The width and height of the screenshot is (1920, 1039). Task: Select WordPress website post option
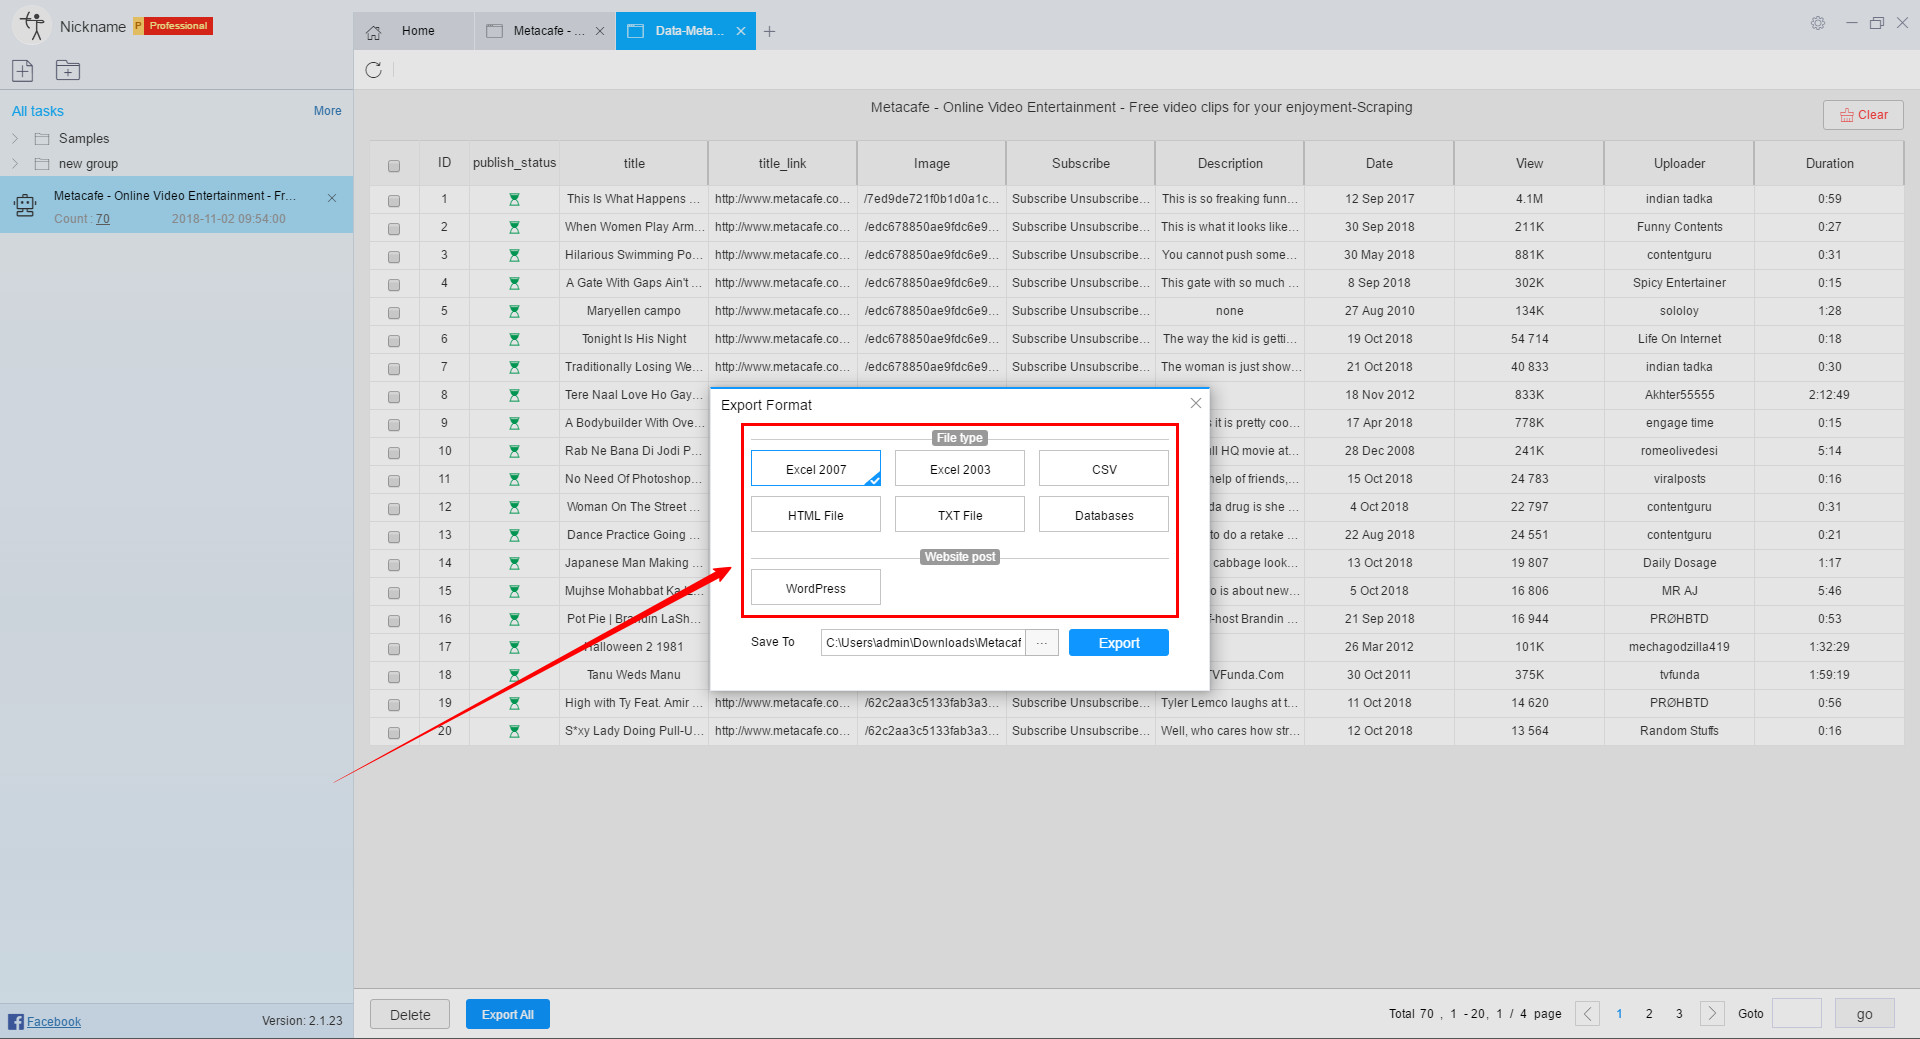[816, 588]
